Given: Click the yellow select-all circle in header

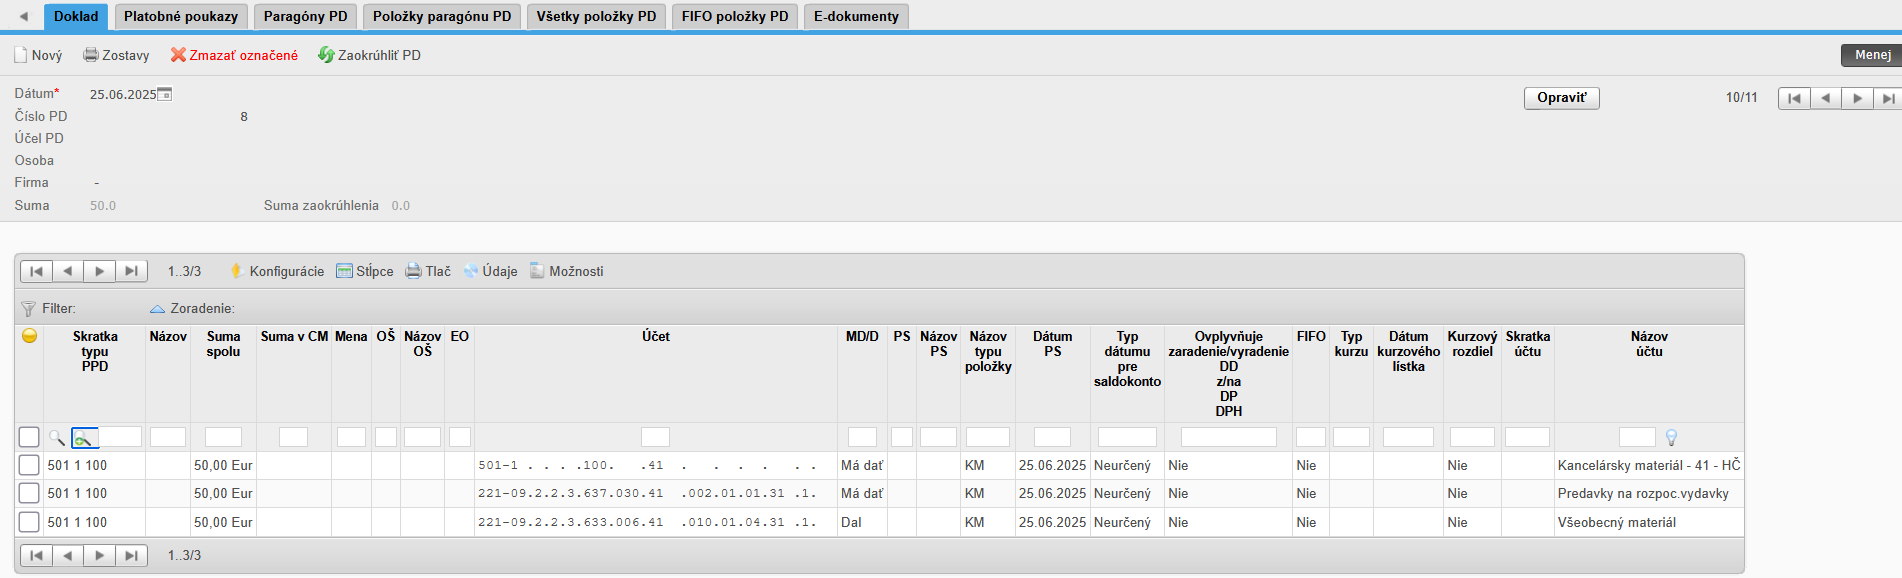Looking at the screenshot, I should coord(29,336).
